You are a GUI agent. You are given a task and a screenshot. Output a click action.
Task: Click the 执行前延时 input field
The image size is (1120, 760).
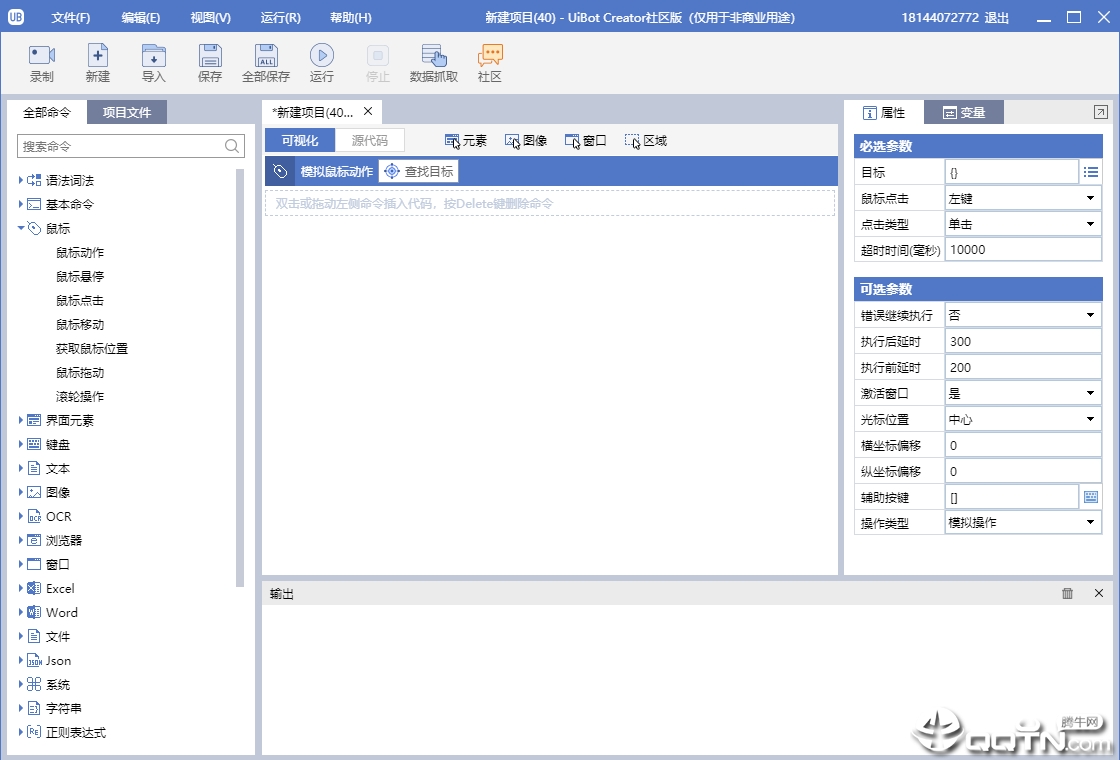pos(1023,367)
